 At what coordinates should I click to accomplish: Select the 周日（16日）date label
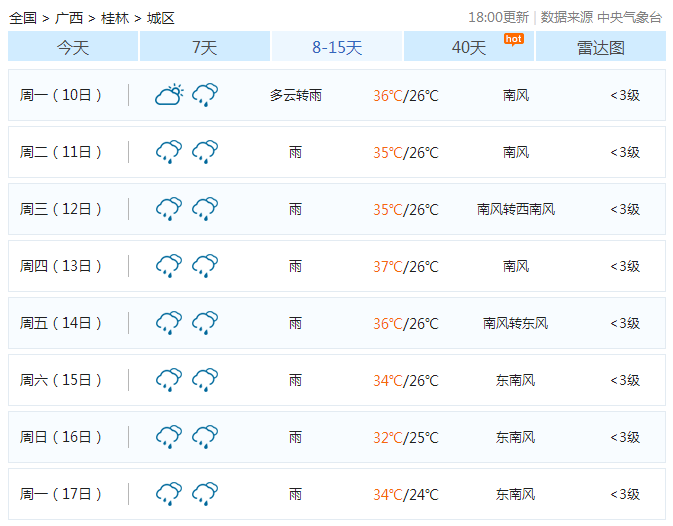61,437
